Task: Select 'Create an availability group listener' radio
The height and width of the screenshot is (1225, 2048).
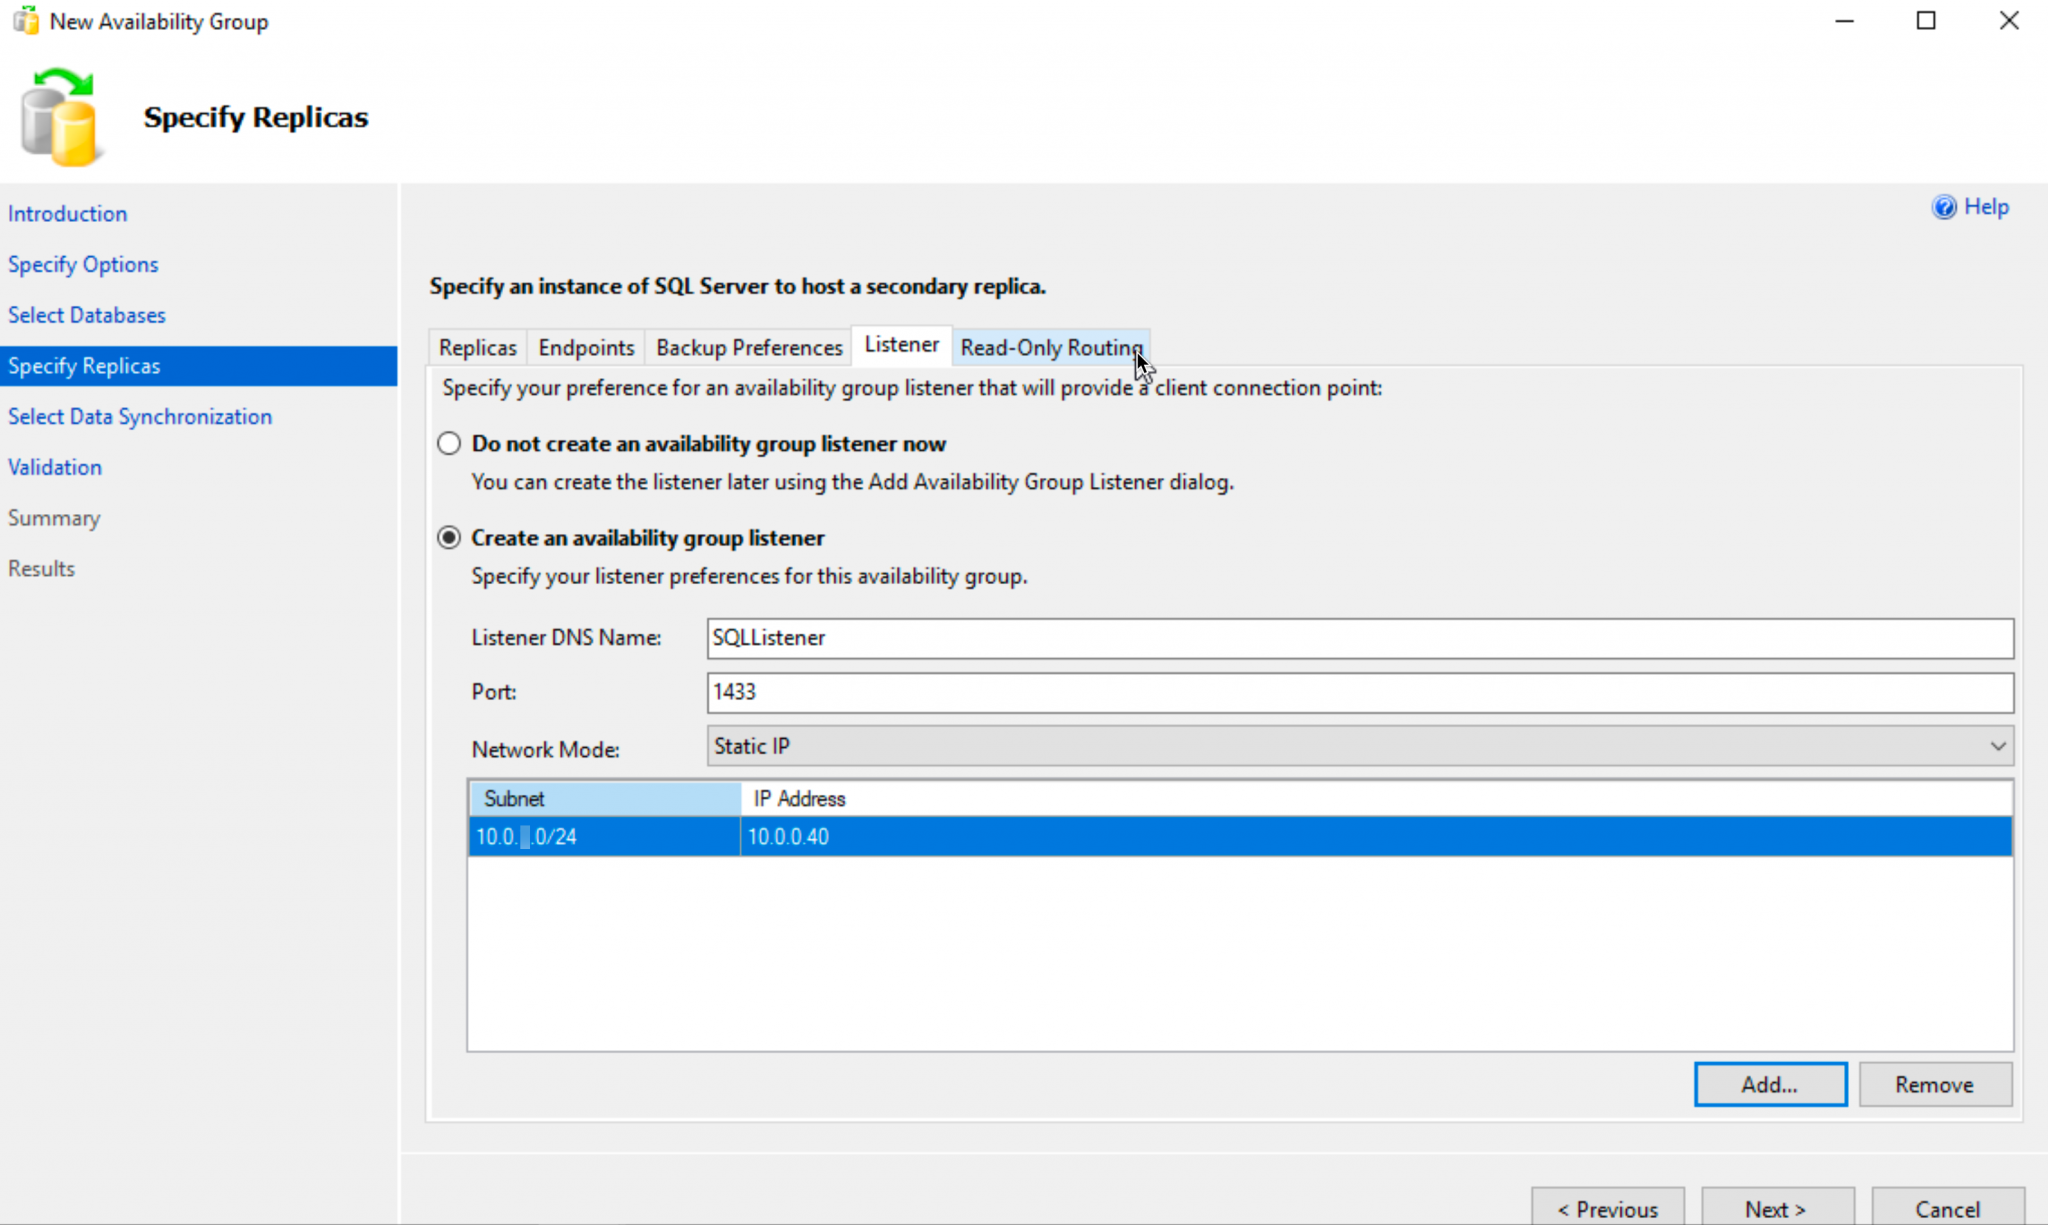Action: 449,538
